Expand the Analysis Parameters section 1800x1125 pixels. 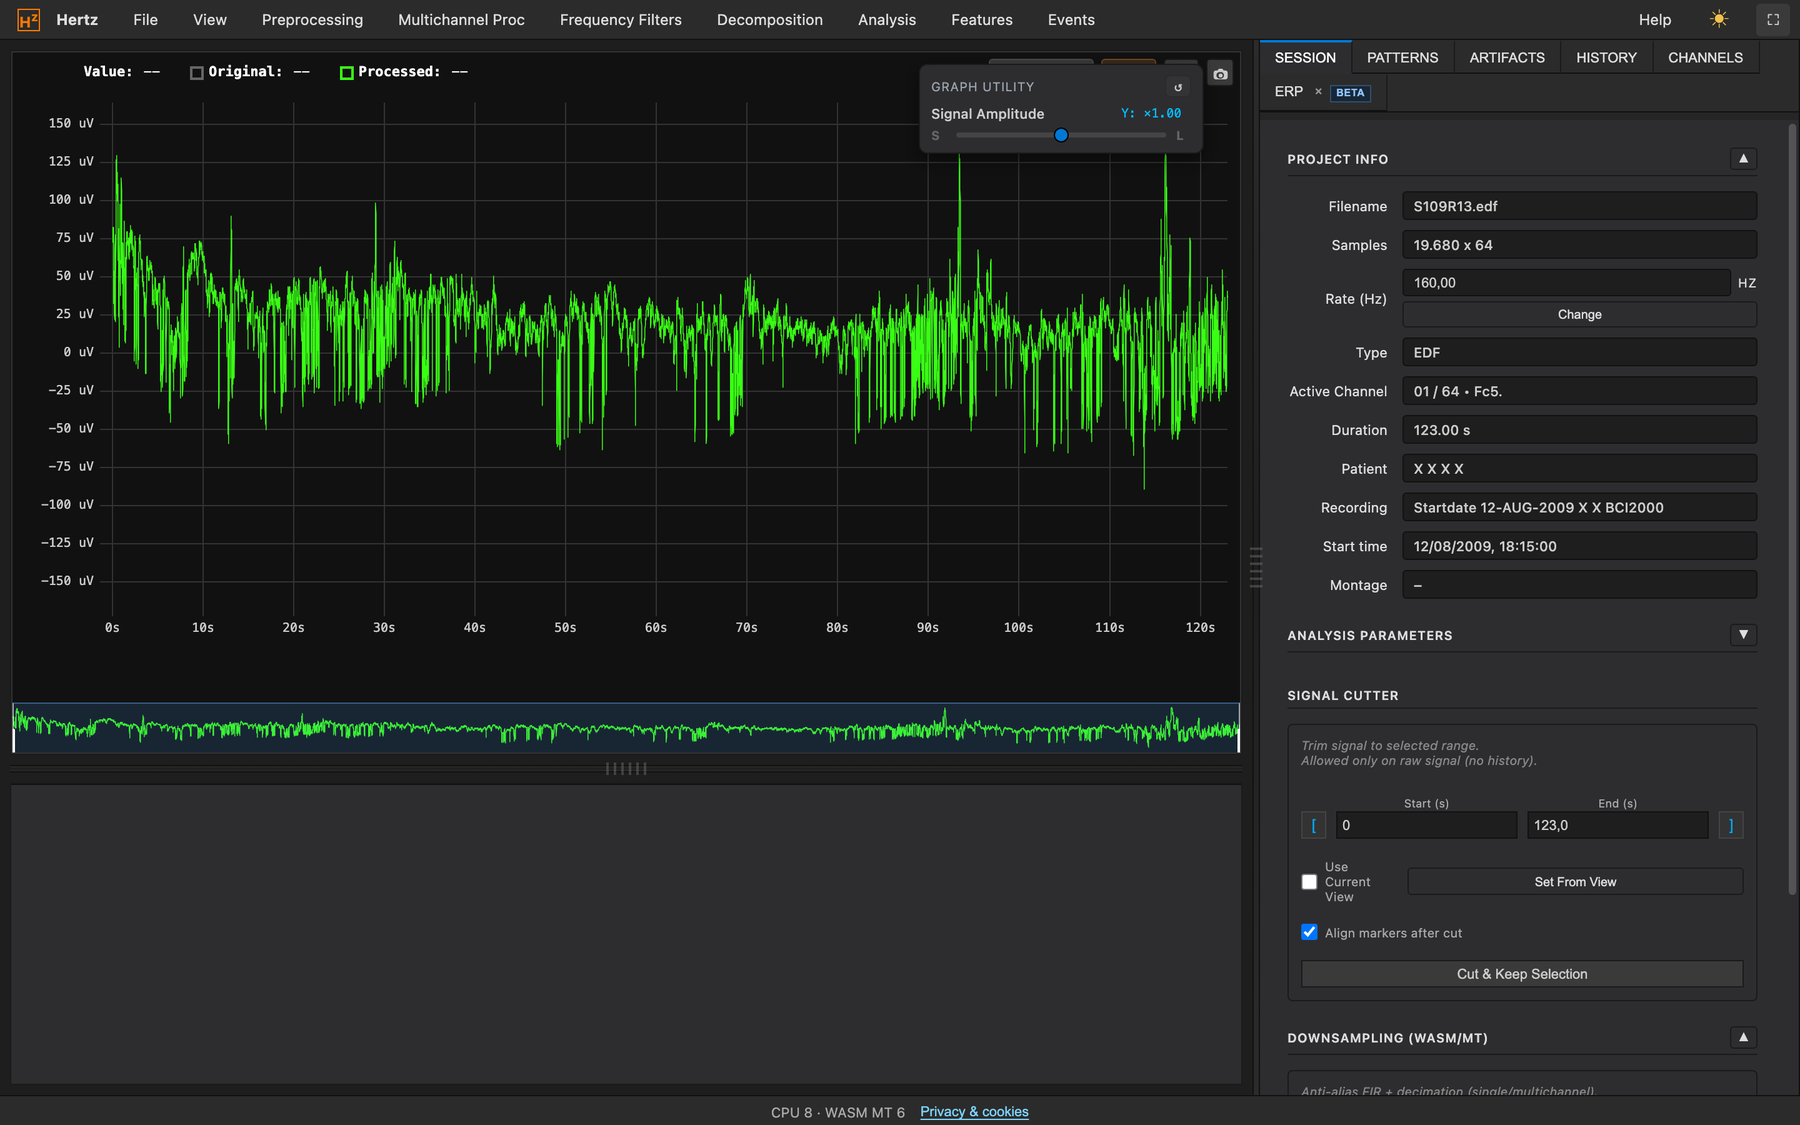pyautogui.click(x=1743, y=635)
